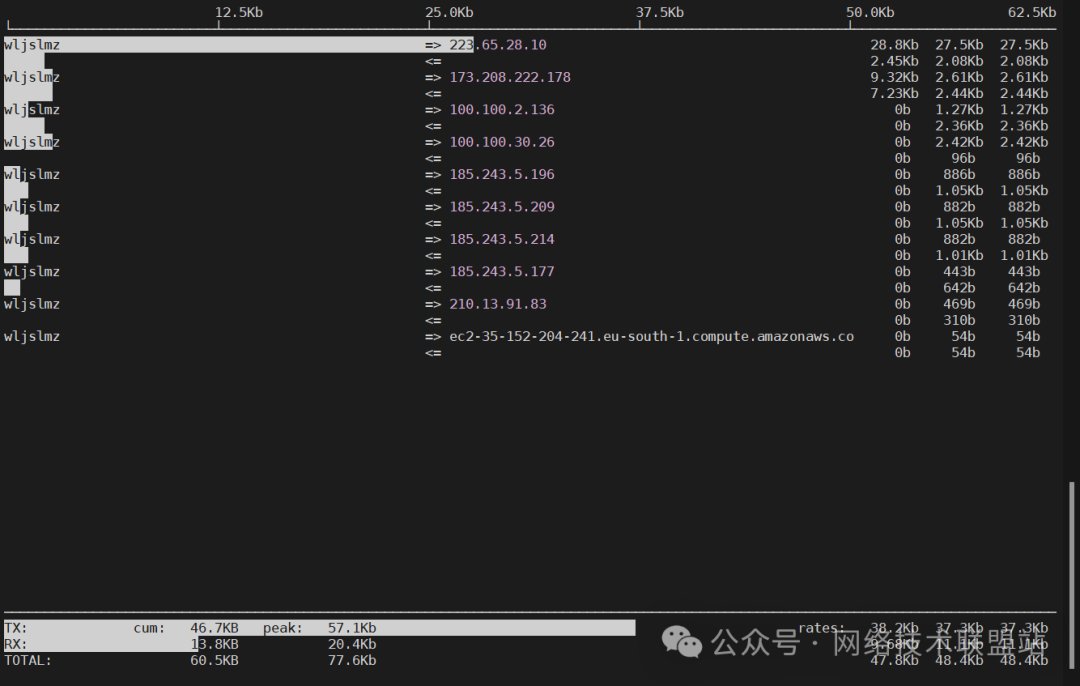Click the 2.45Kb rate value
1080x686 pixels.
(894, 61)
